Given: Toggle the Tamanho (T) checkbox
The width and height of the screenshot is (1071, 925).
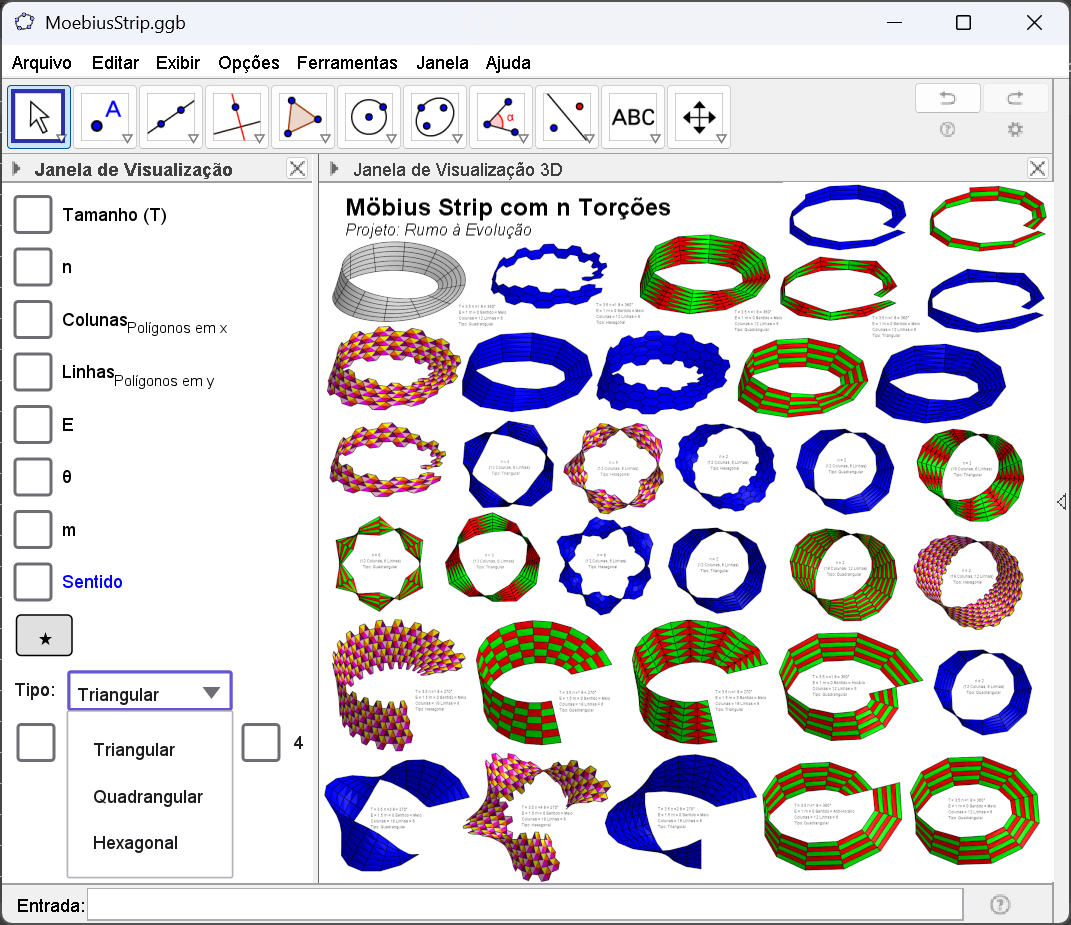Looking at the screenshot, I should pos(33,215).
